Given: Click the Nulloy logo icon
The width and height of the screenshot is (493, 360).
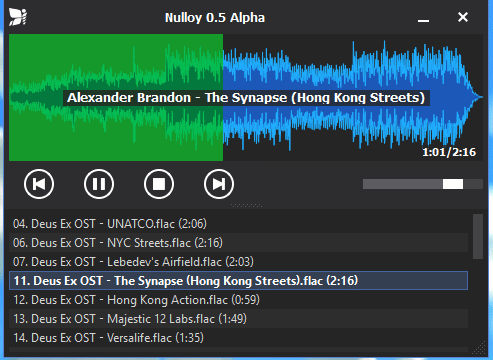Looking at the screenshot, I should [18, 17].
